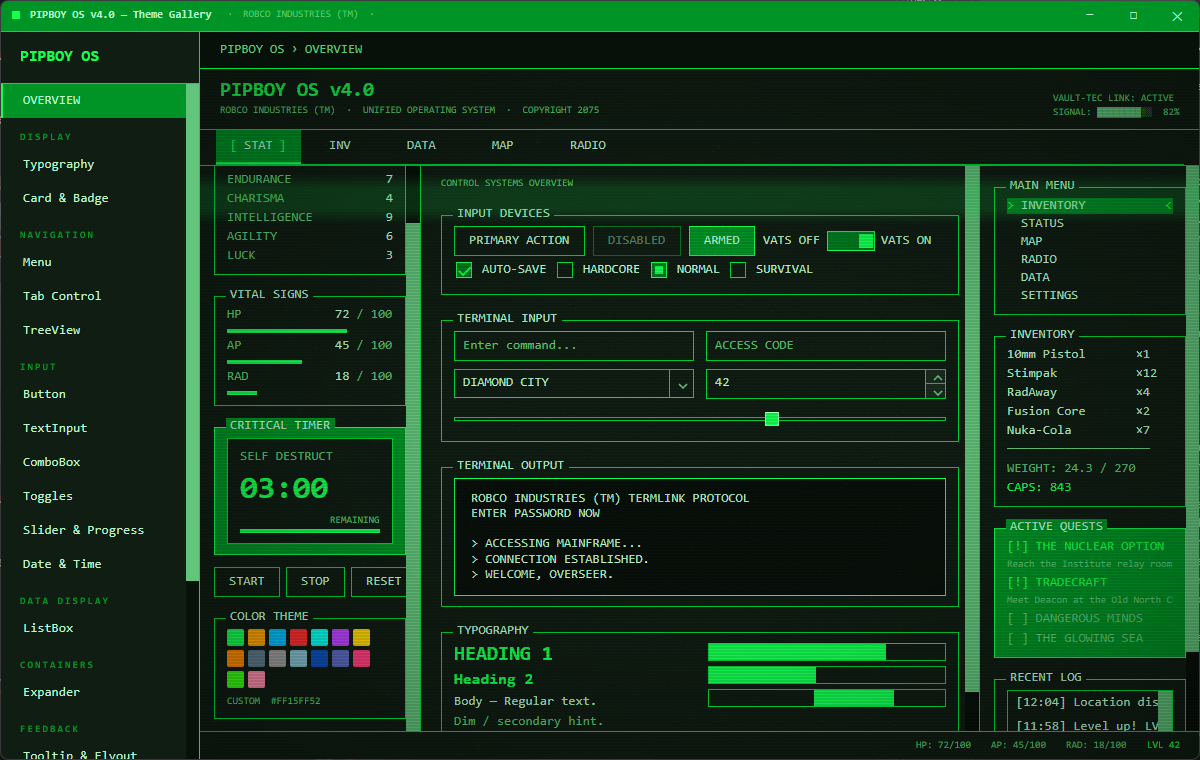Screen dimensions: 1200x760
Task: Toggle the VATS ON switch
Action: [851, 240]
